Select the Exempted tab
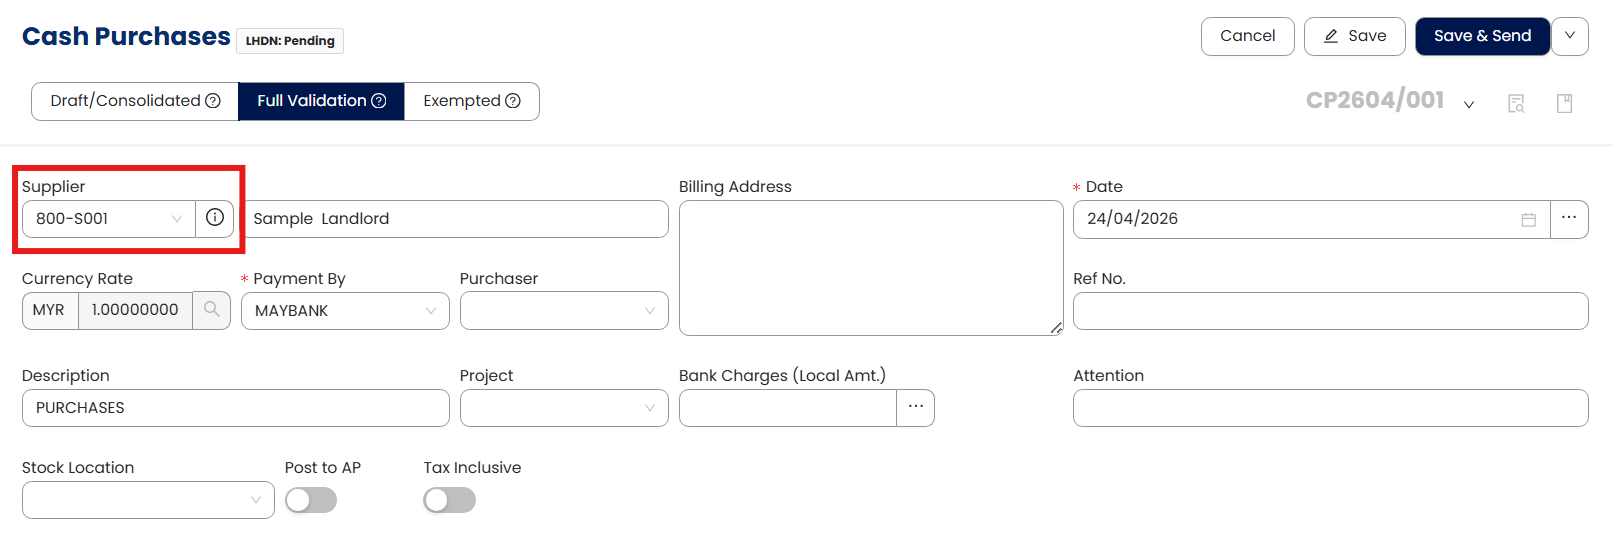The width and height of the screenshot is (1612, 538). tap(471, 101)
